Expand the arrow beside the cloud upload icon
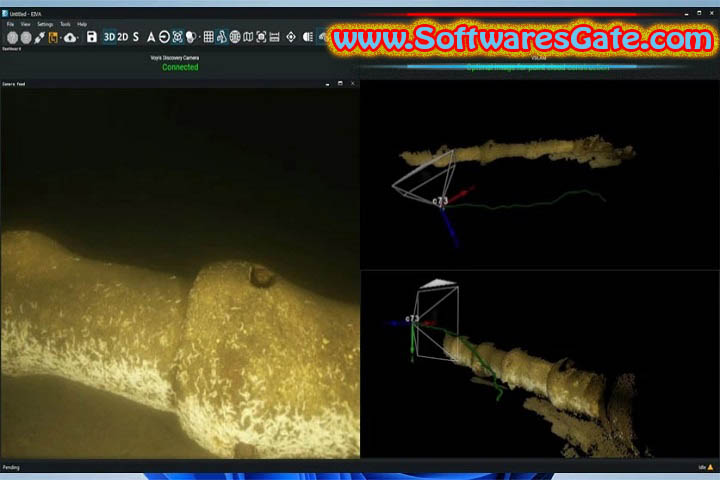 tap(79, 38)
